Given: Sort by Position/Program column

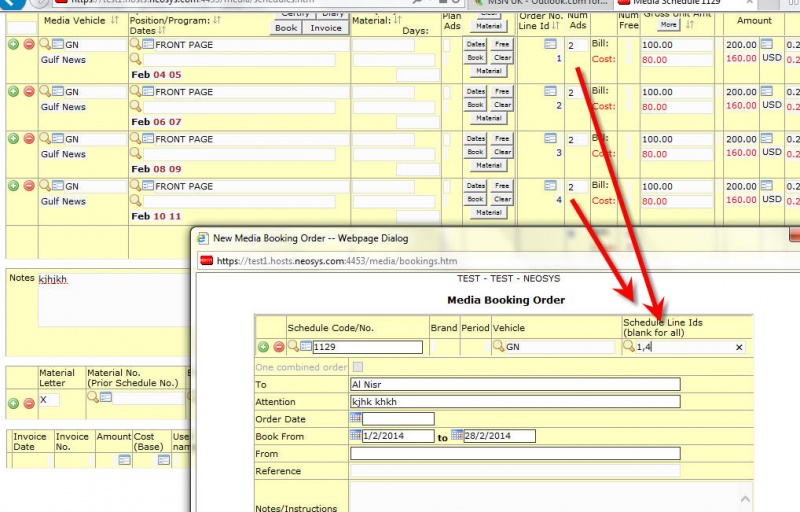Looking at the screenshot, I should [x=217, y=20].
